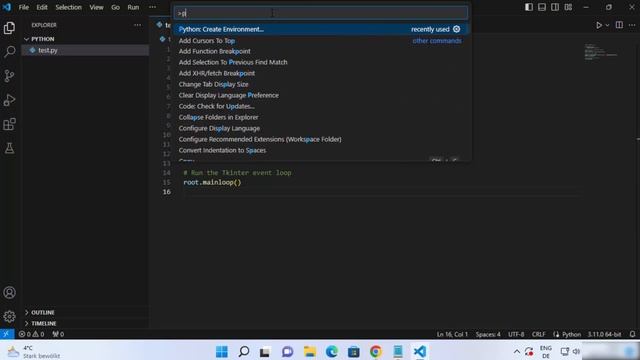Screen dimensions: 640x360
Task: Open Google Chrome from taskbar
Action: tap(376, 351)
